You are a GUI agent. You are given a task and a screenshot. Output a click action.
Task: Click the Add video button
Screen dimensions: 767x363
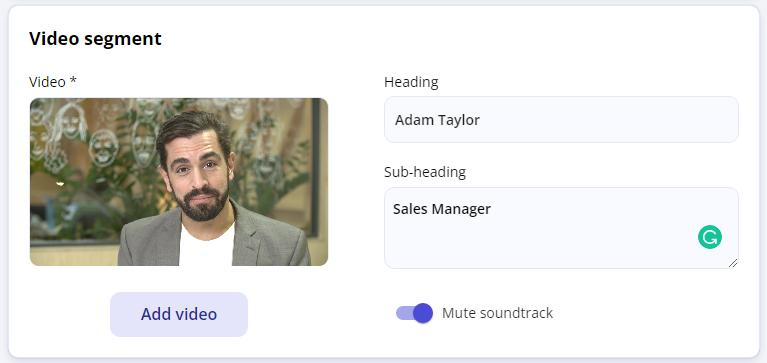(x=179, y=314)
